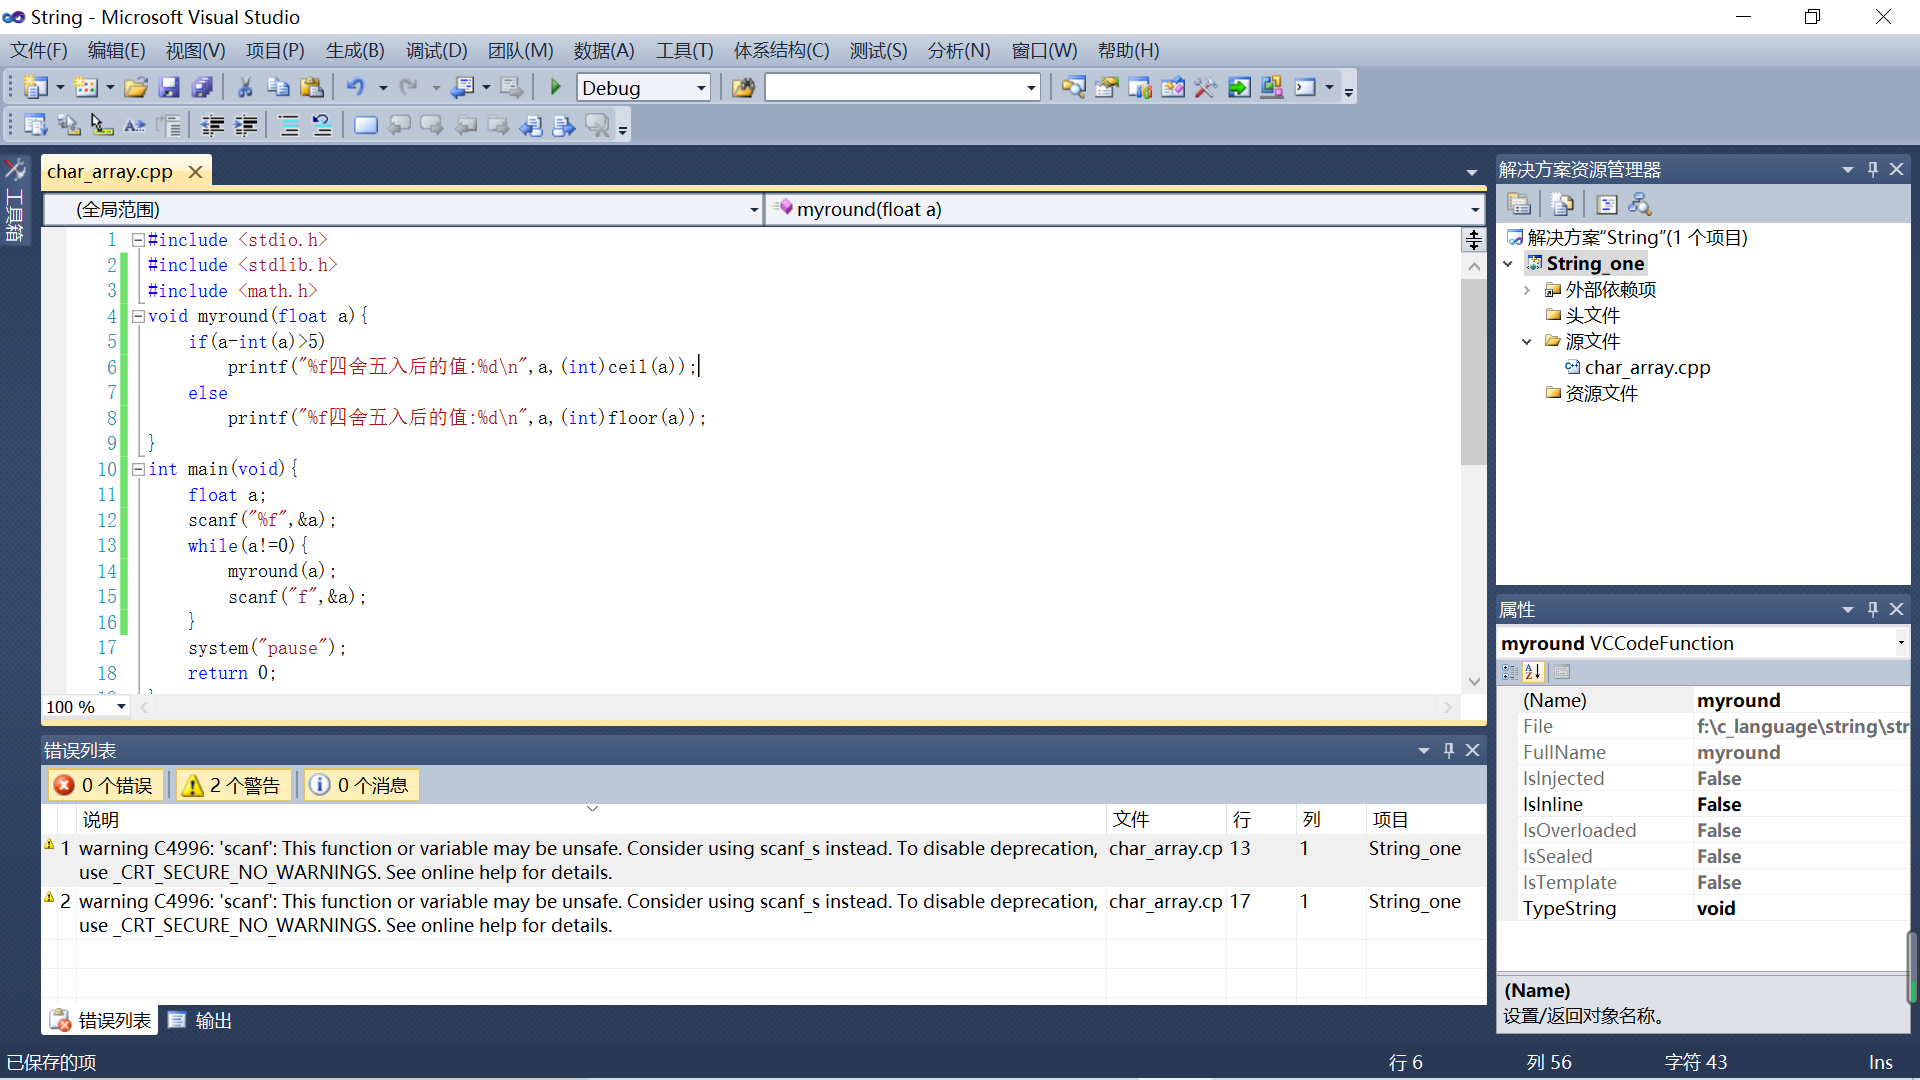Image resolution: width=1920 pixels, height=1080 pixels.
Task: Toggle auto-hide pin on 属性 panel
Action: click(1873, 609)
